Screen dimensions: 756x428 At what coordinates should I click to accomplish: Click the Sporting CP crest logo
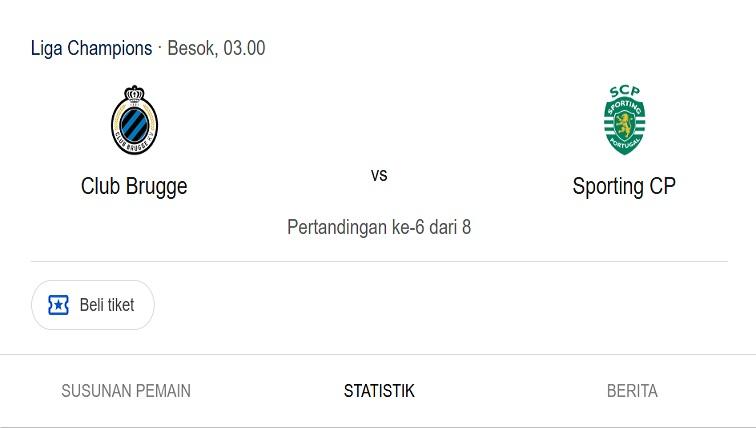click(624, 121)
